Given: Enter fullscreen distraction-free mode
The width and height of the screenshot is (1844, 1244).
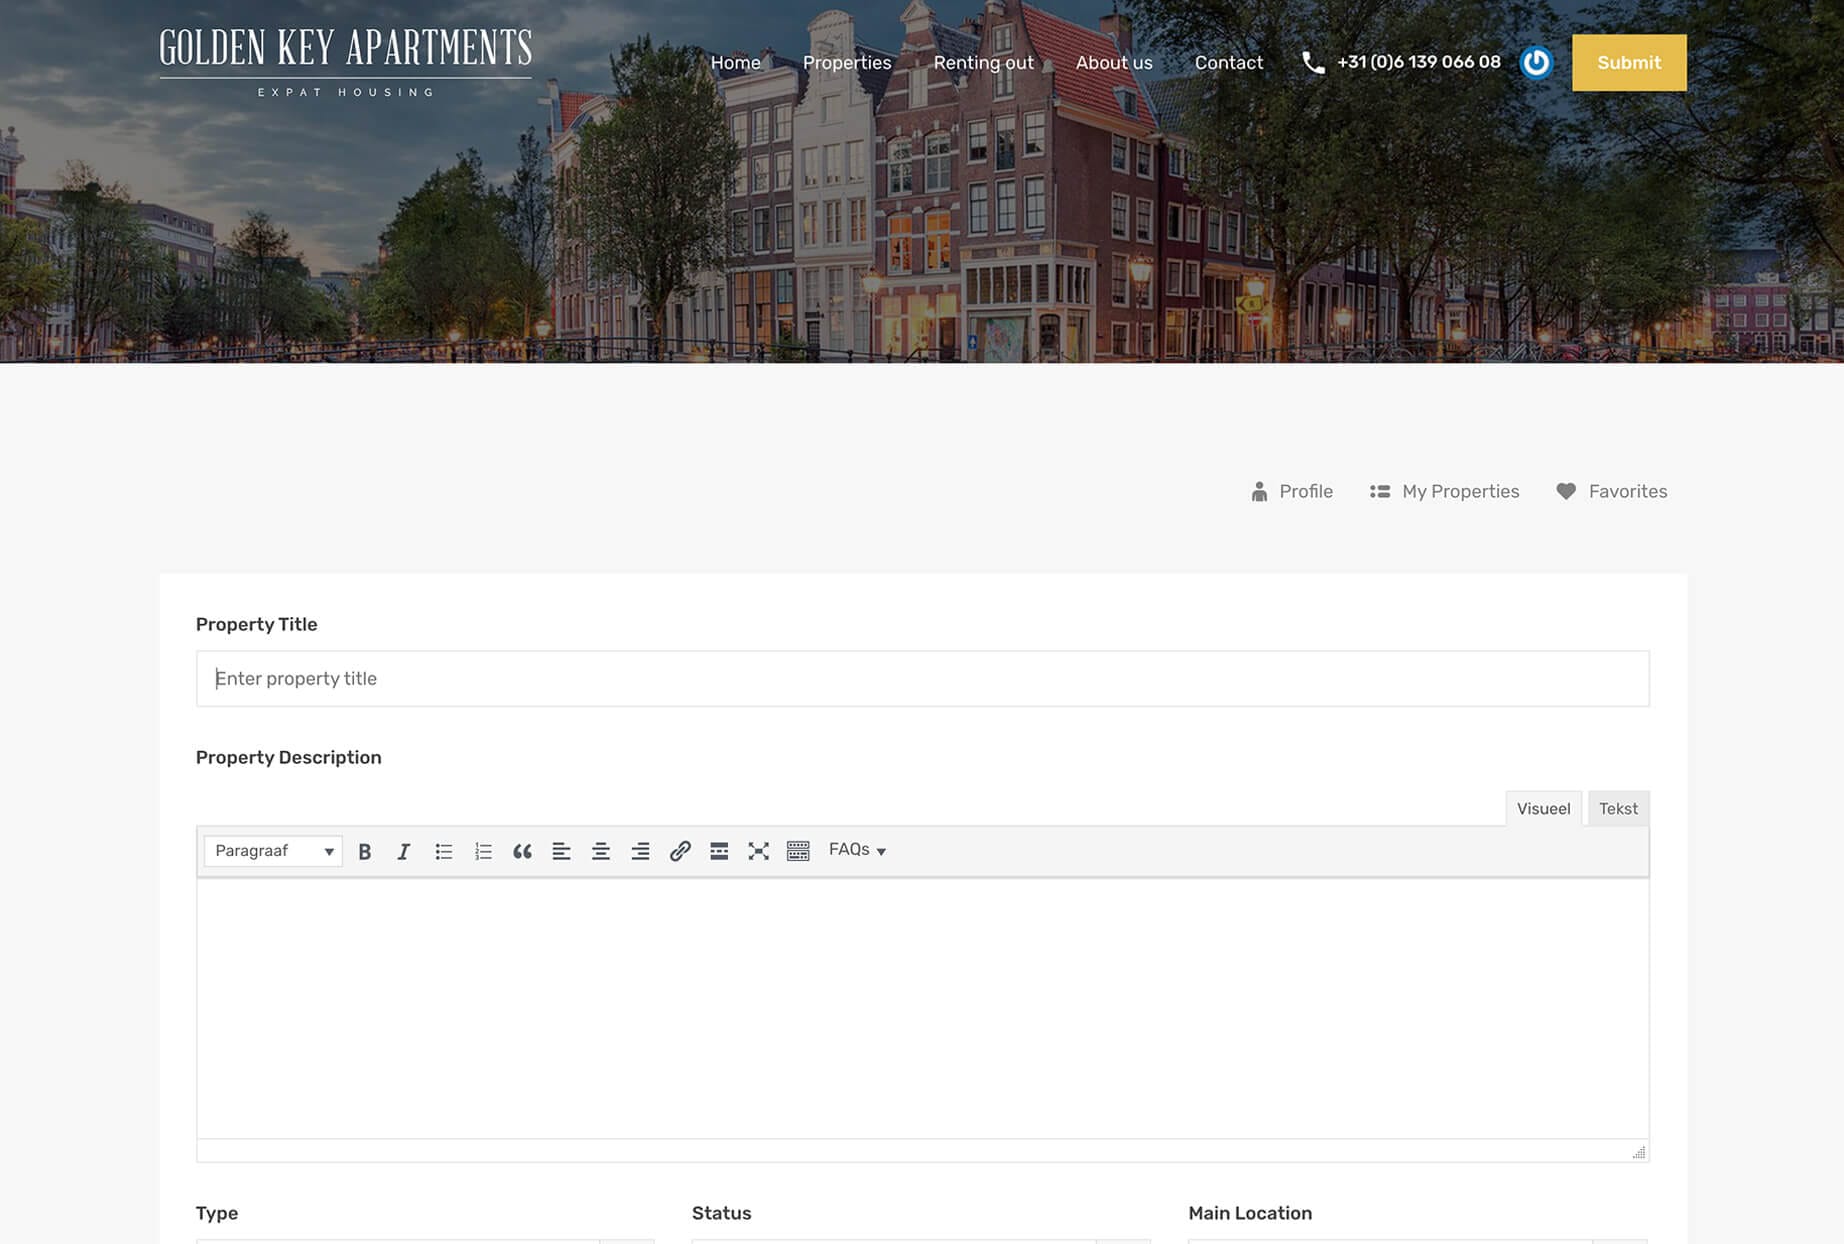Looking at the screenshot, I should [759, 851].
